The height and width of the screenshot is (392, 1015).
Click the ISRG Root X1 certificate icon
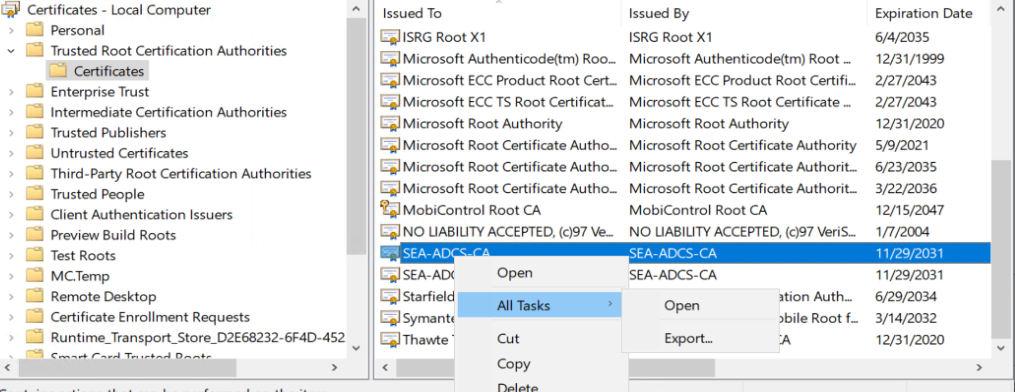point(389,37)
